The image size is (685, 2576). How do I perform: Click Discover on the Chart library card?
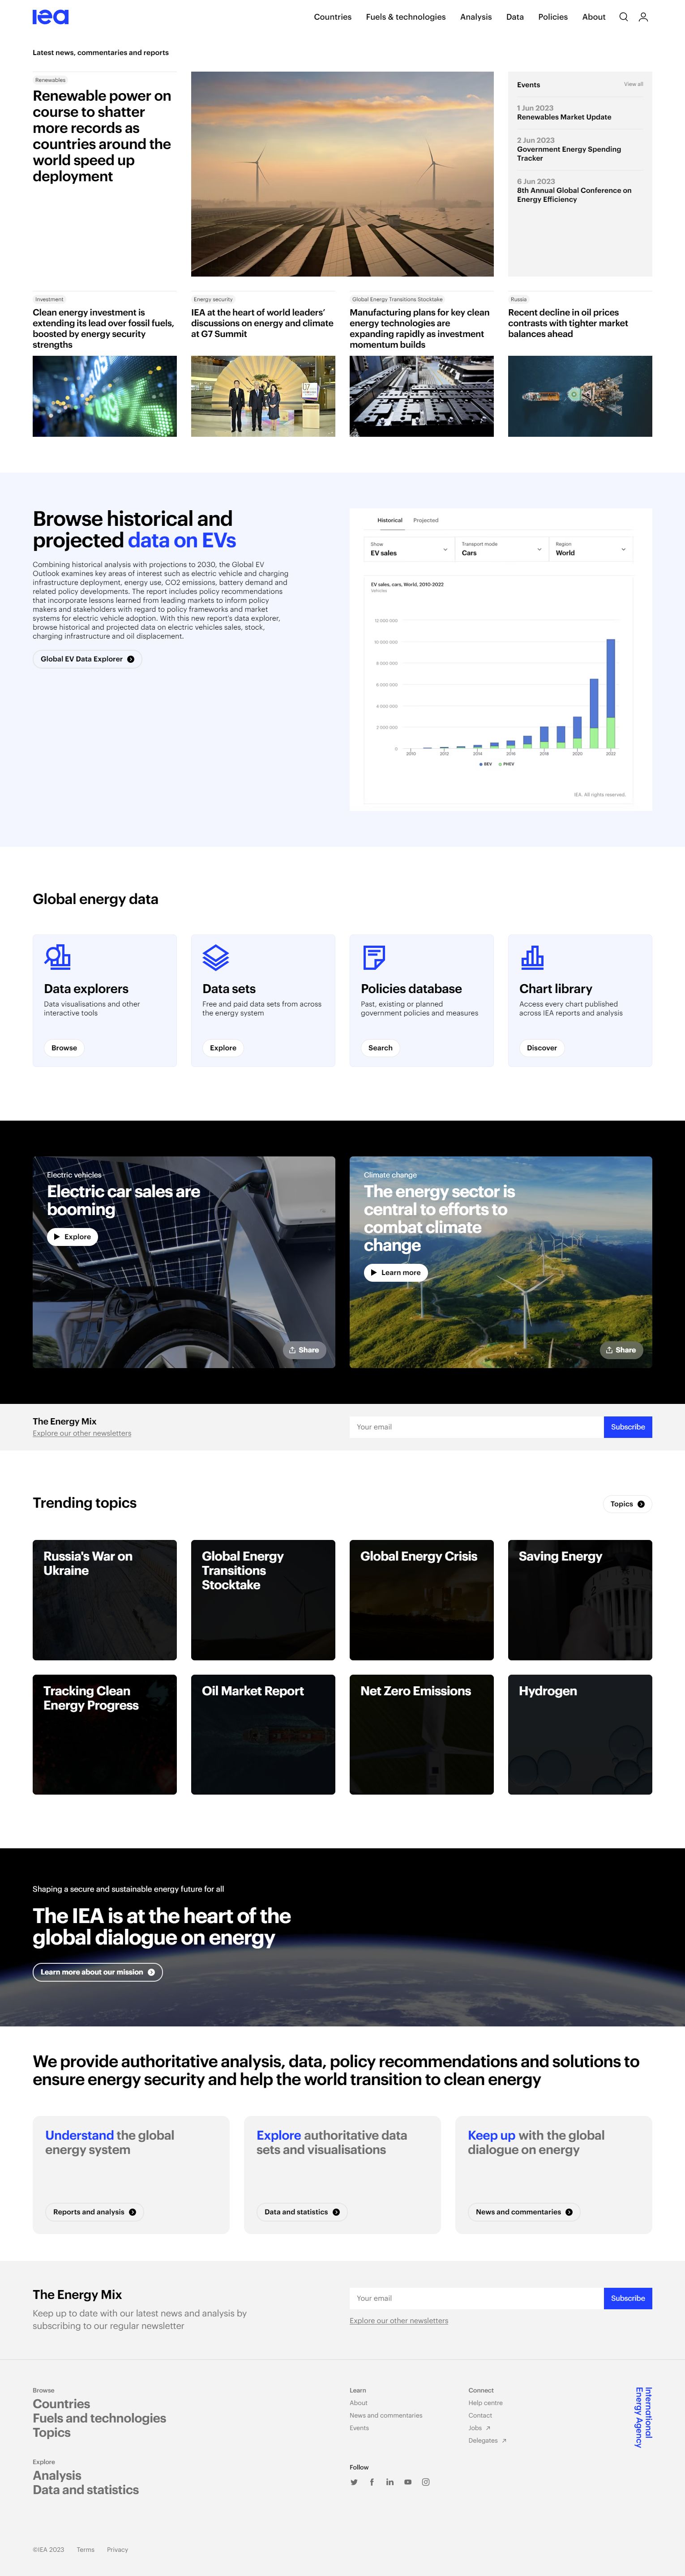(x=542, y=1048)
